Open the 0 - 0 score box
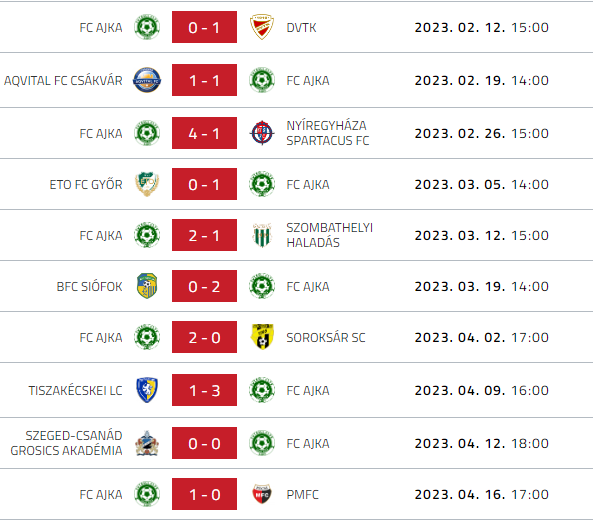This screenshot has width=593, height=520. tap(204, 443)
